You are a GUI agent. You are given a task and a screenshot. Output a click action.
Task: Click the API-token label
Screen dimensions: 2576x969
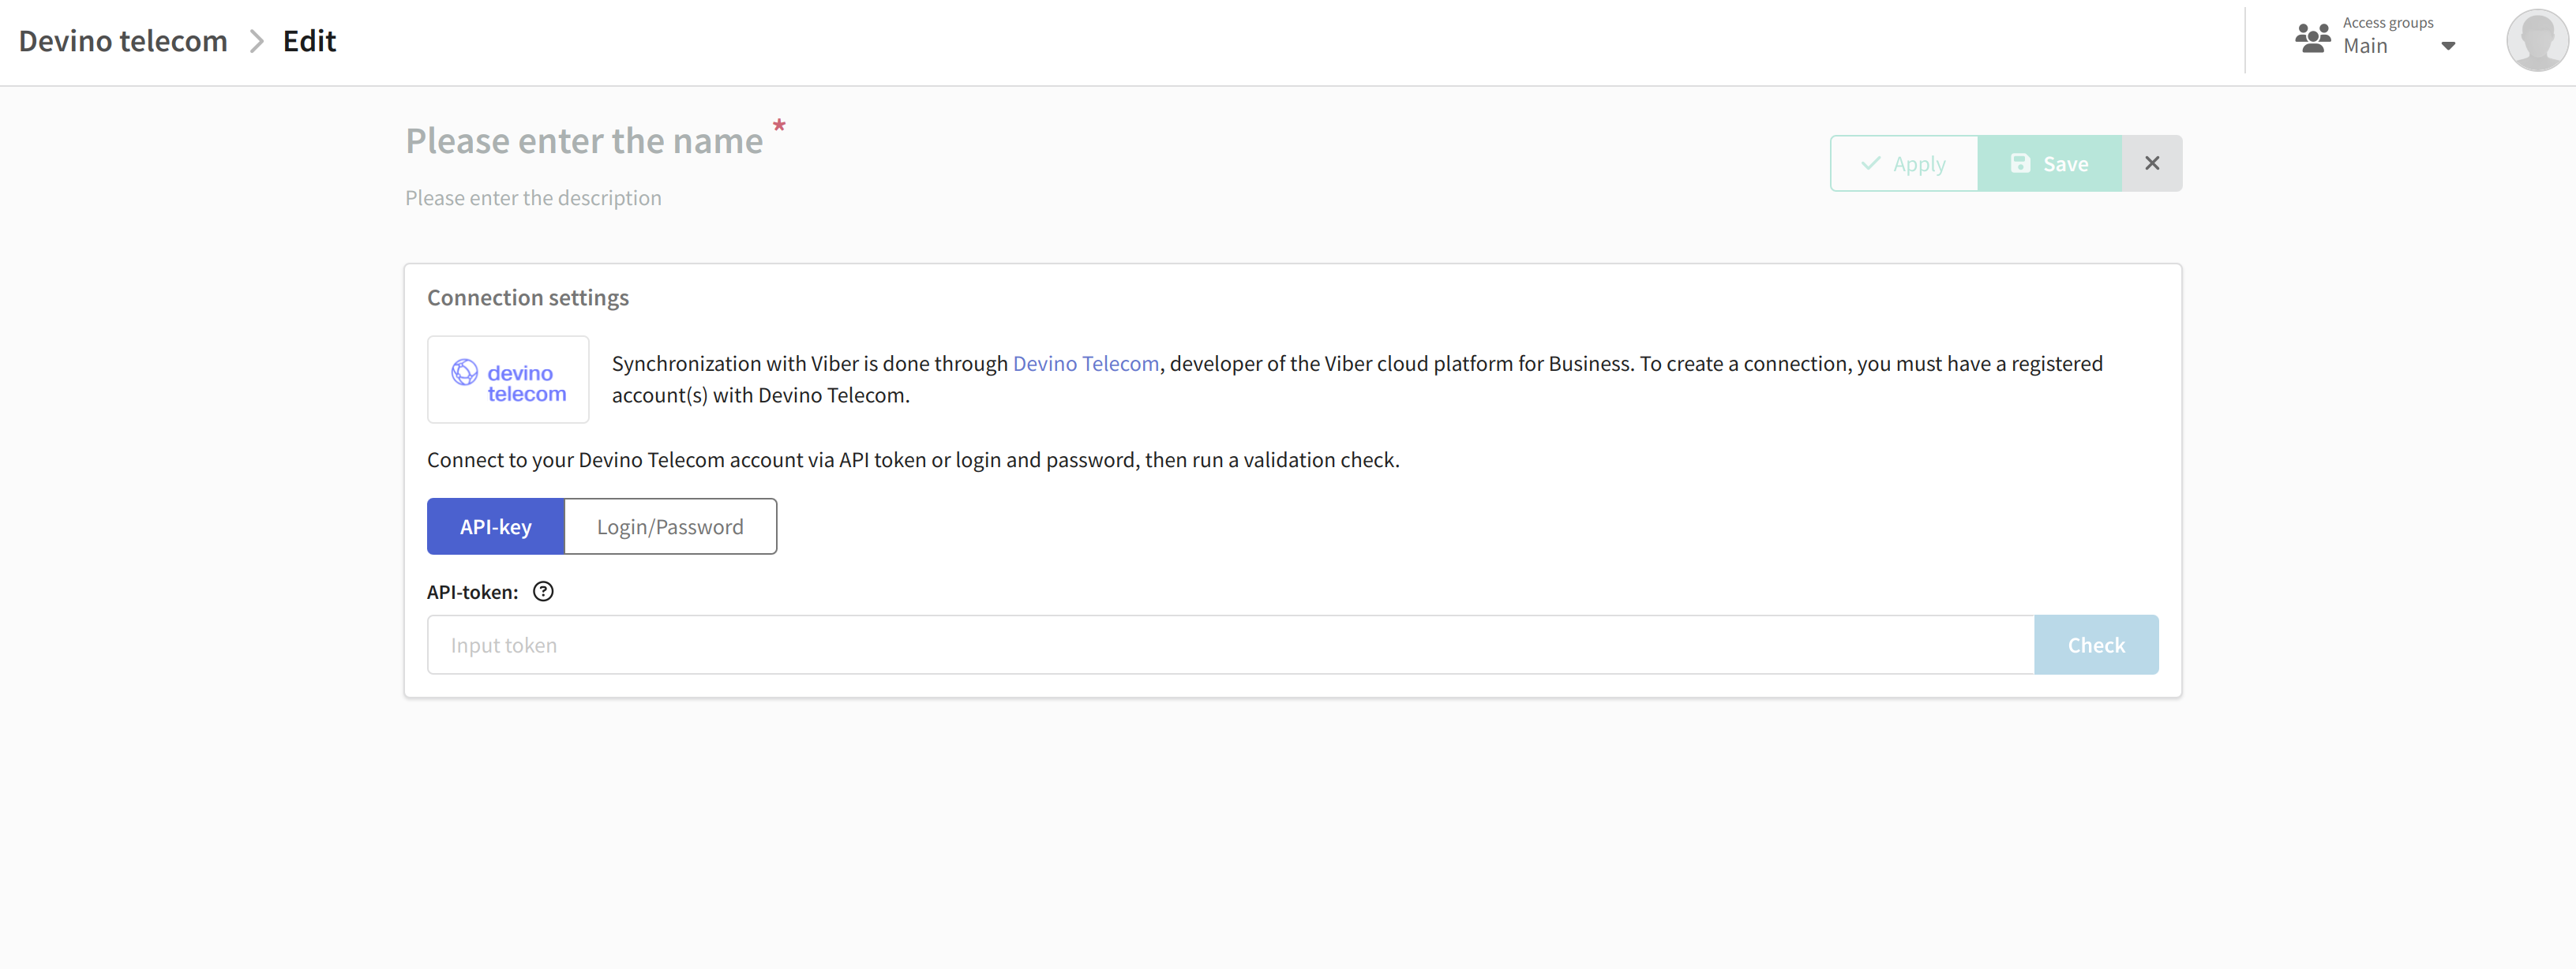[x=472, y=592]
